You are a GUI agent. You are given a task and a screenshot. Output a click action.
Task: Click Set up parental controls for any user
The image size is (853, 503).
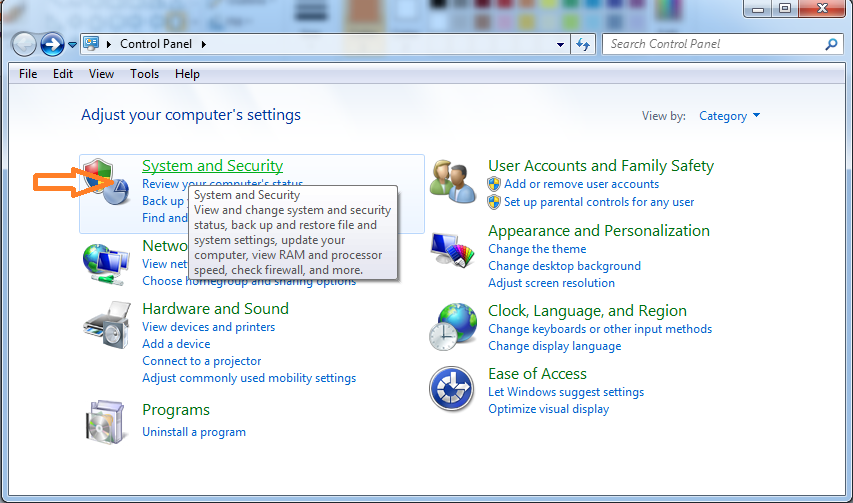coord(599,202)
